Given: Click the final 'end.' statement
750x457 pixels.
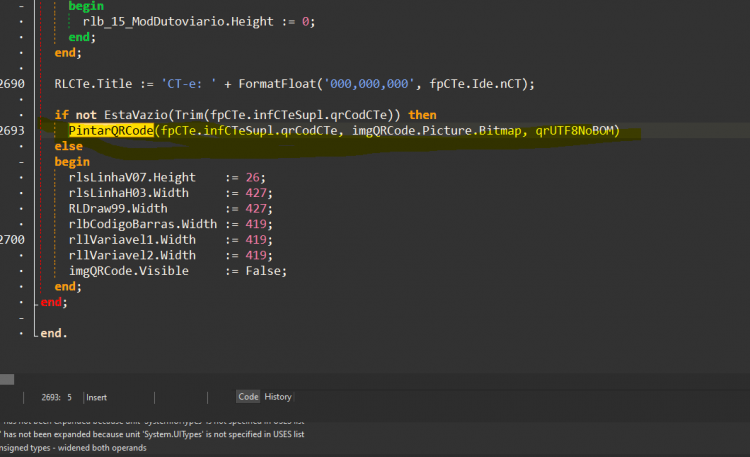Looking at the screenshot, I should 54,333.
